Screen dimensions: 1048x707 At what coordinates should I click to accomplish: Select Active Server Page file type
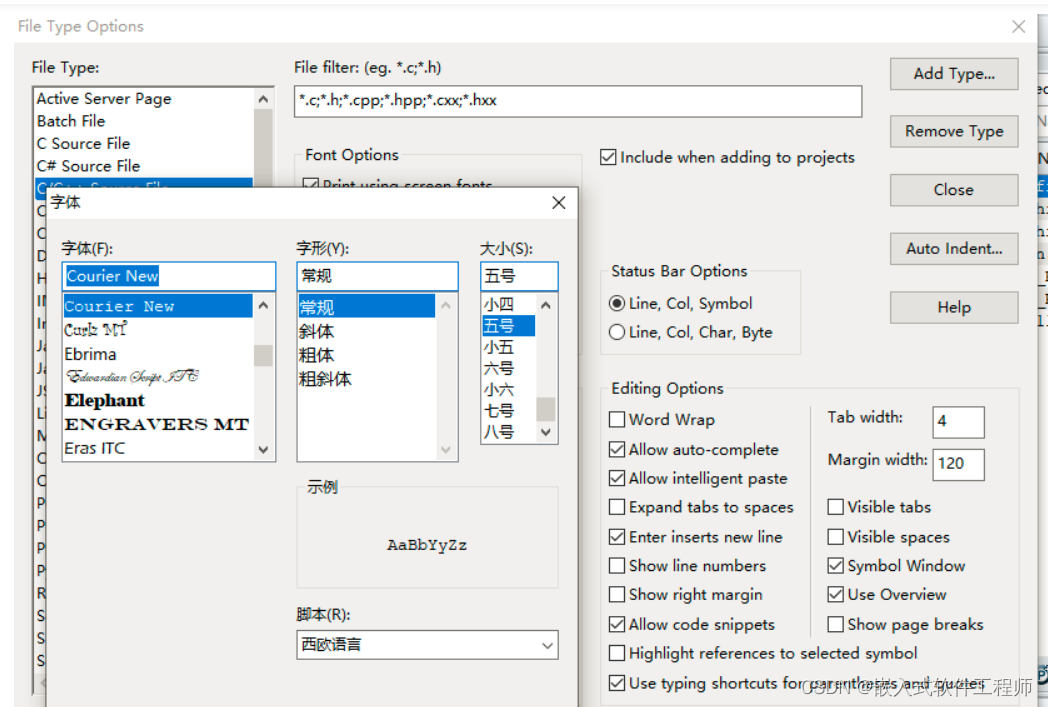tap(144, 99)
